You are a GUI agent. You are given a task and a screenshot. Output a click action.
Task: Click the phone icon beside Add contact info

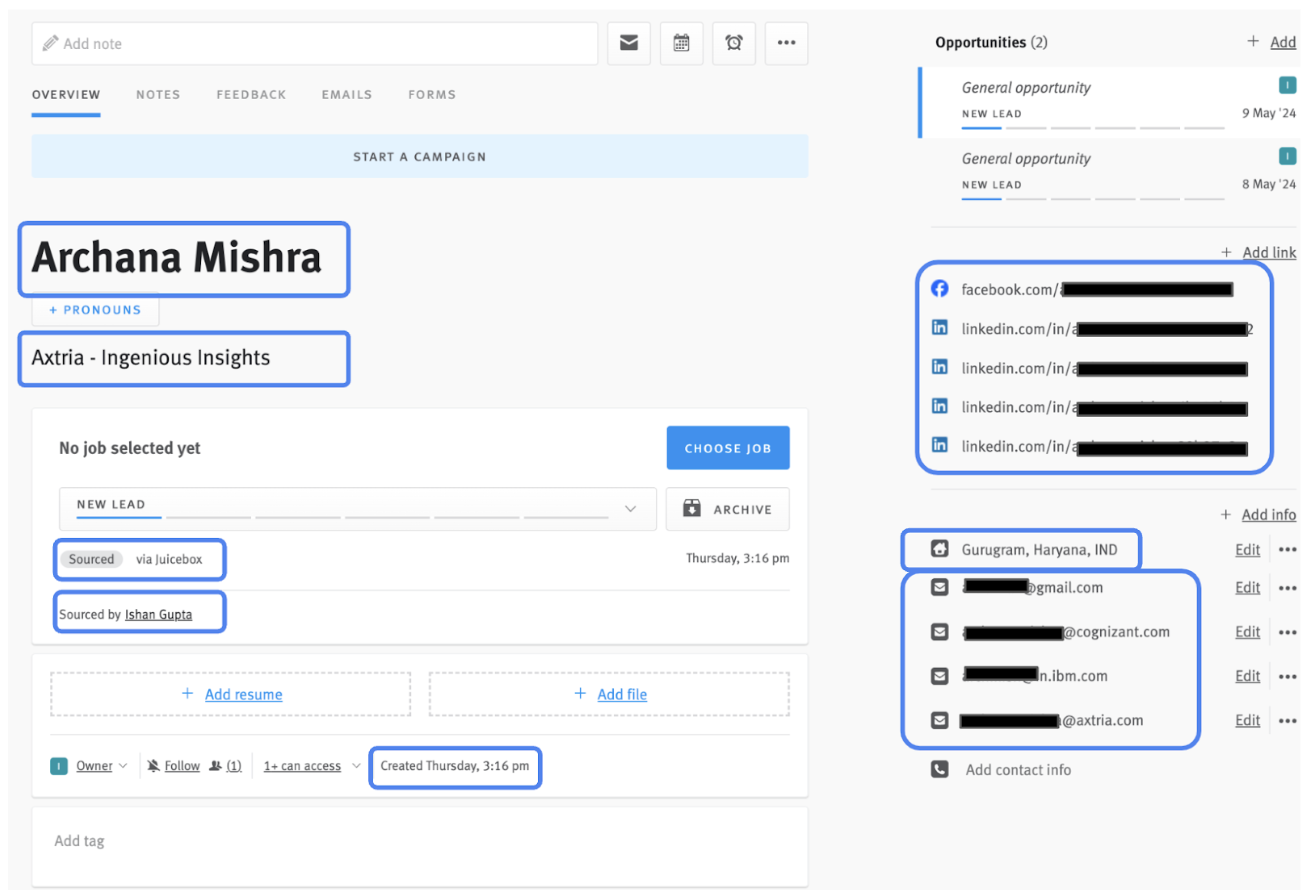pos(939,770)
